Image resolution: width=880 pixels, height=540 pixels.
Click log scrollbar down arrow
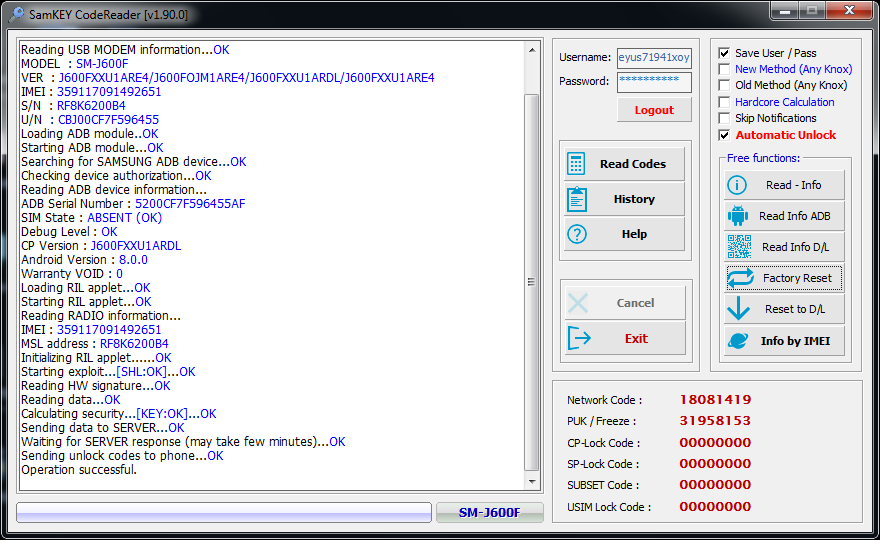[531, 482]
